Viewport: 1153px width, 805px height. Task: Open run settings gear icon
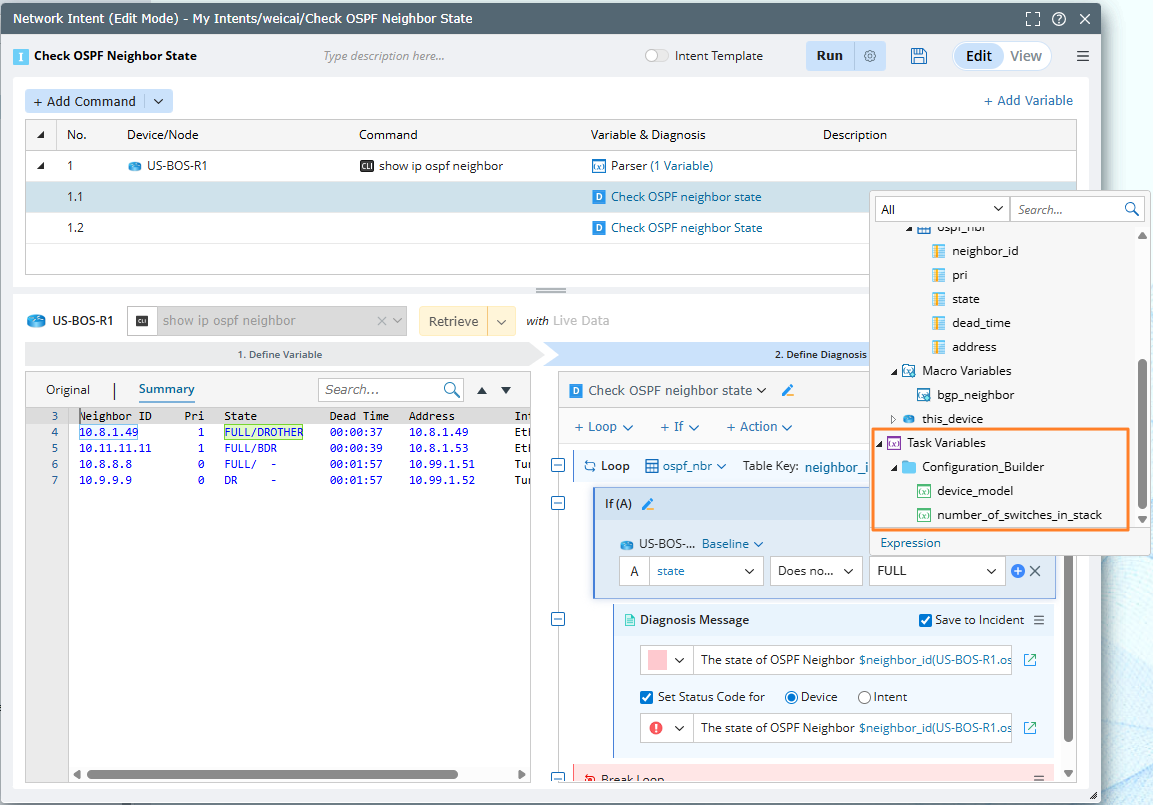[x=870, y=56]
